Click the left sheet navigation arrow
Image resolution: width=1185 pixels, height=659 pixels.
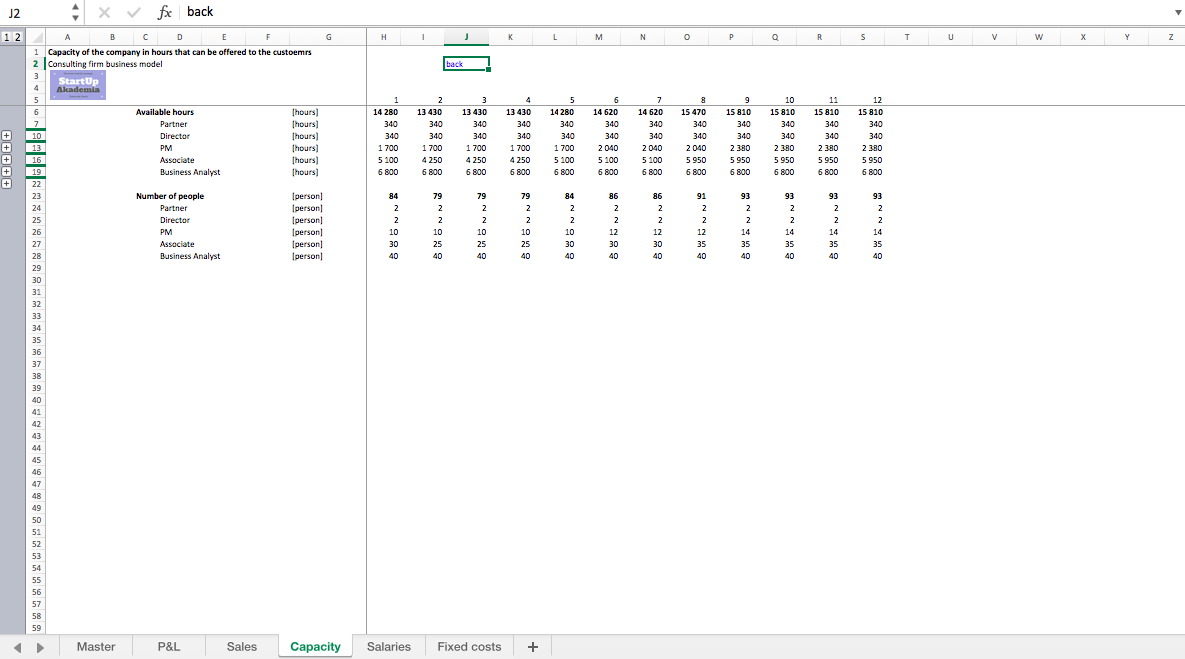point(16,646)
